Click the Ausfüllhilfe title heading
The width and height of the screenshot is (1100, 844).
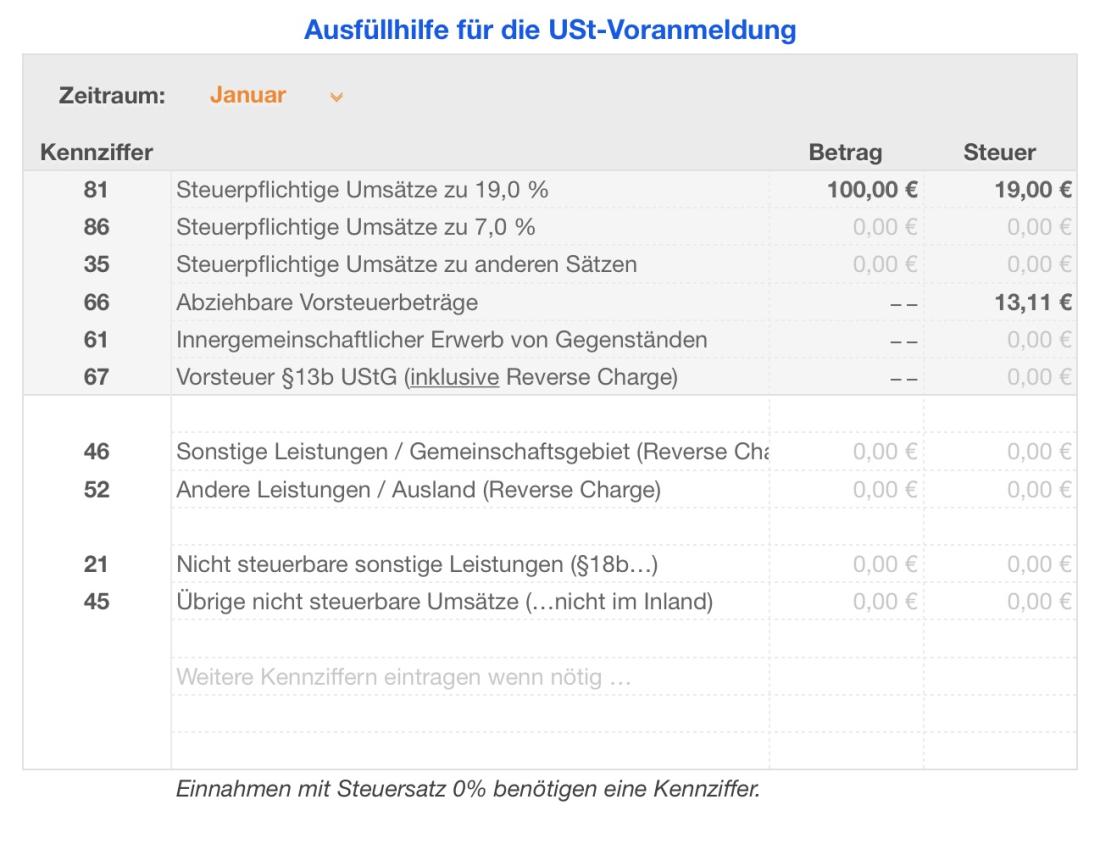click(x=550, y=30)
